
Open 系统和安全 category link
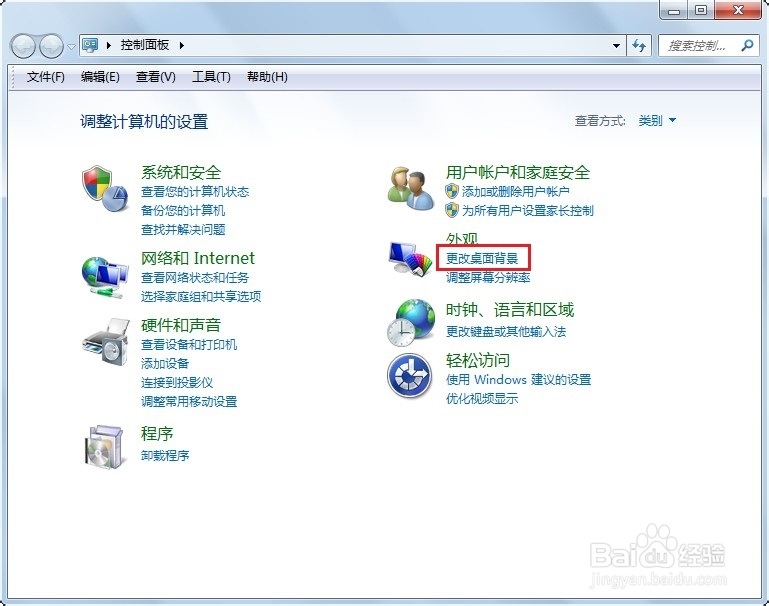181,172
